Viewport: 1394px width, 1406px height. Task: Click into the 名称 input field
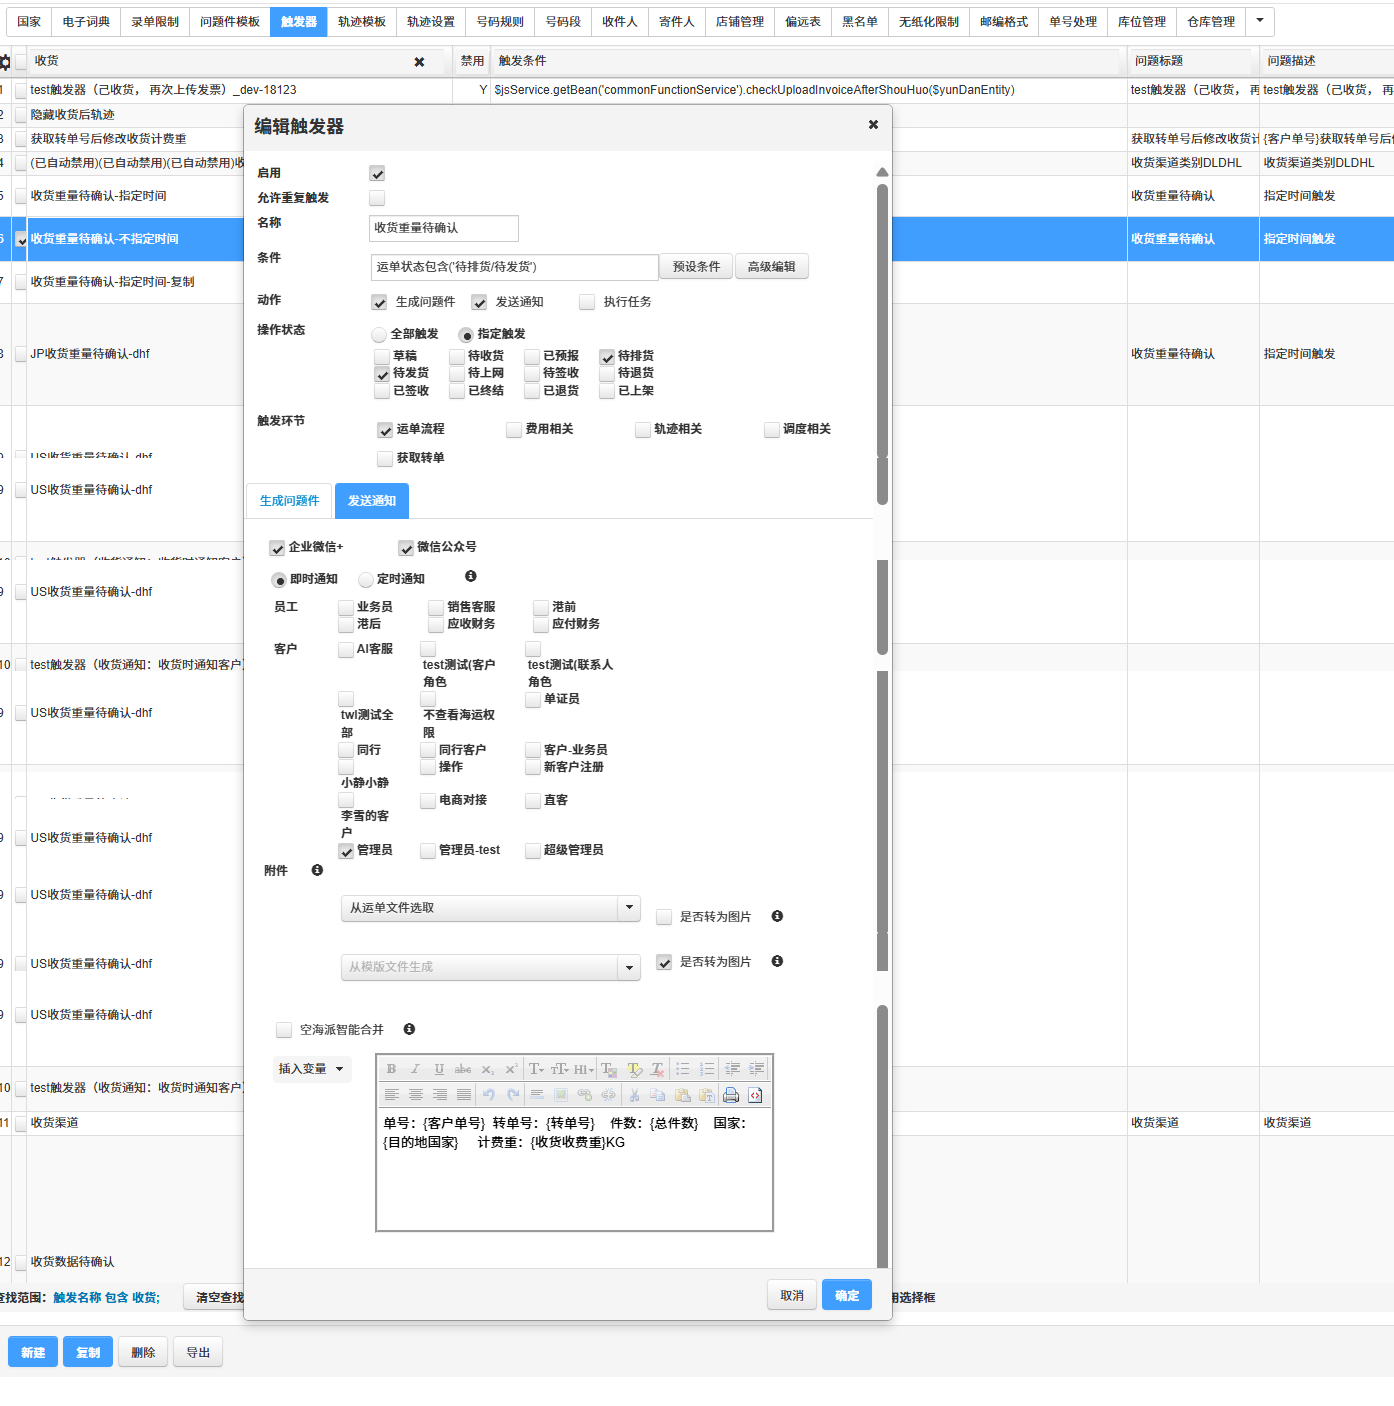point(443,228)
